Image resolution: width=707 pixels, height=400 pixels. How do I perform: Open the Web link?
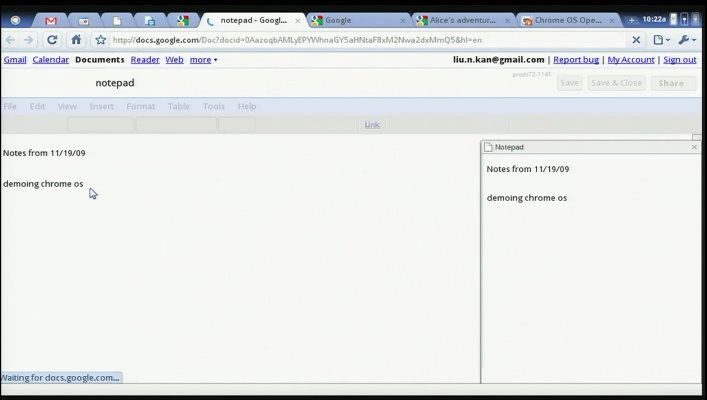[174, 60]
